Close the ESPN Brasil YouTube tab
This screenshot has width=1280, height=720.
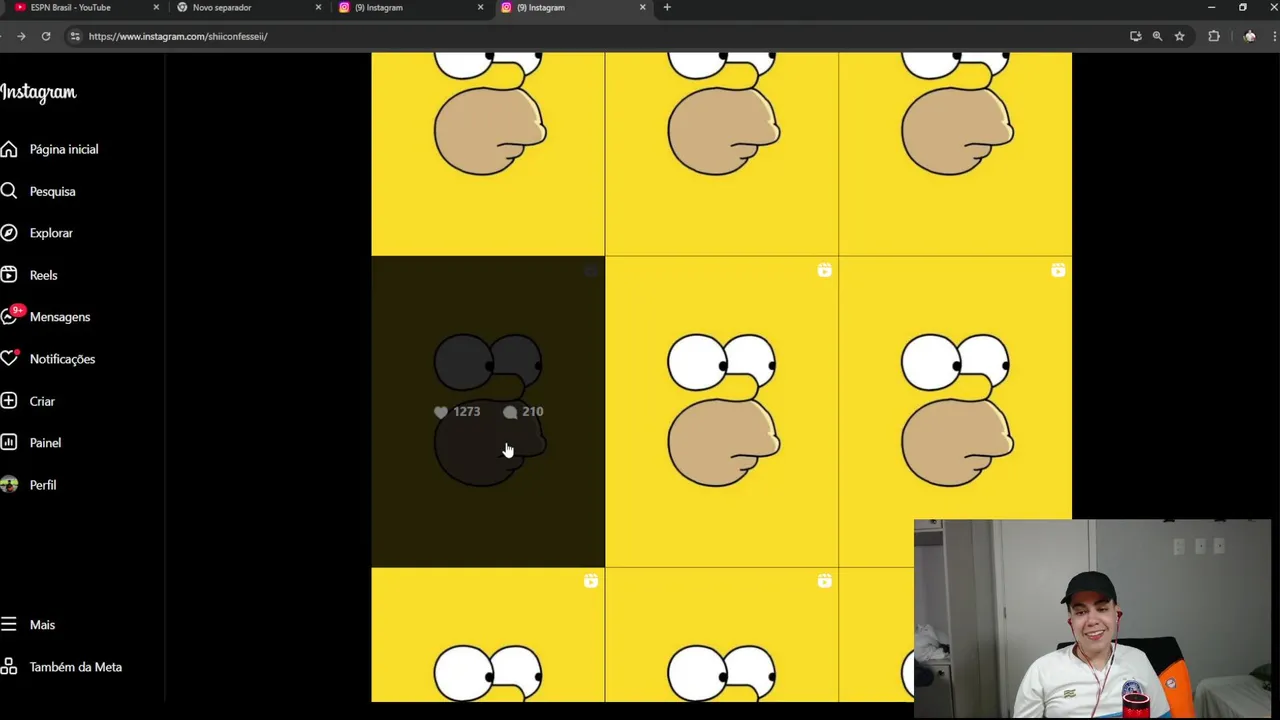(x=156, y=7)
